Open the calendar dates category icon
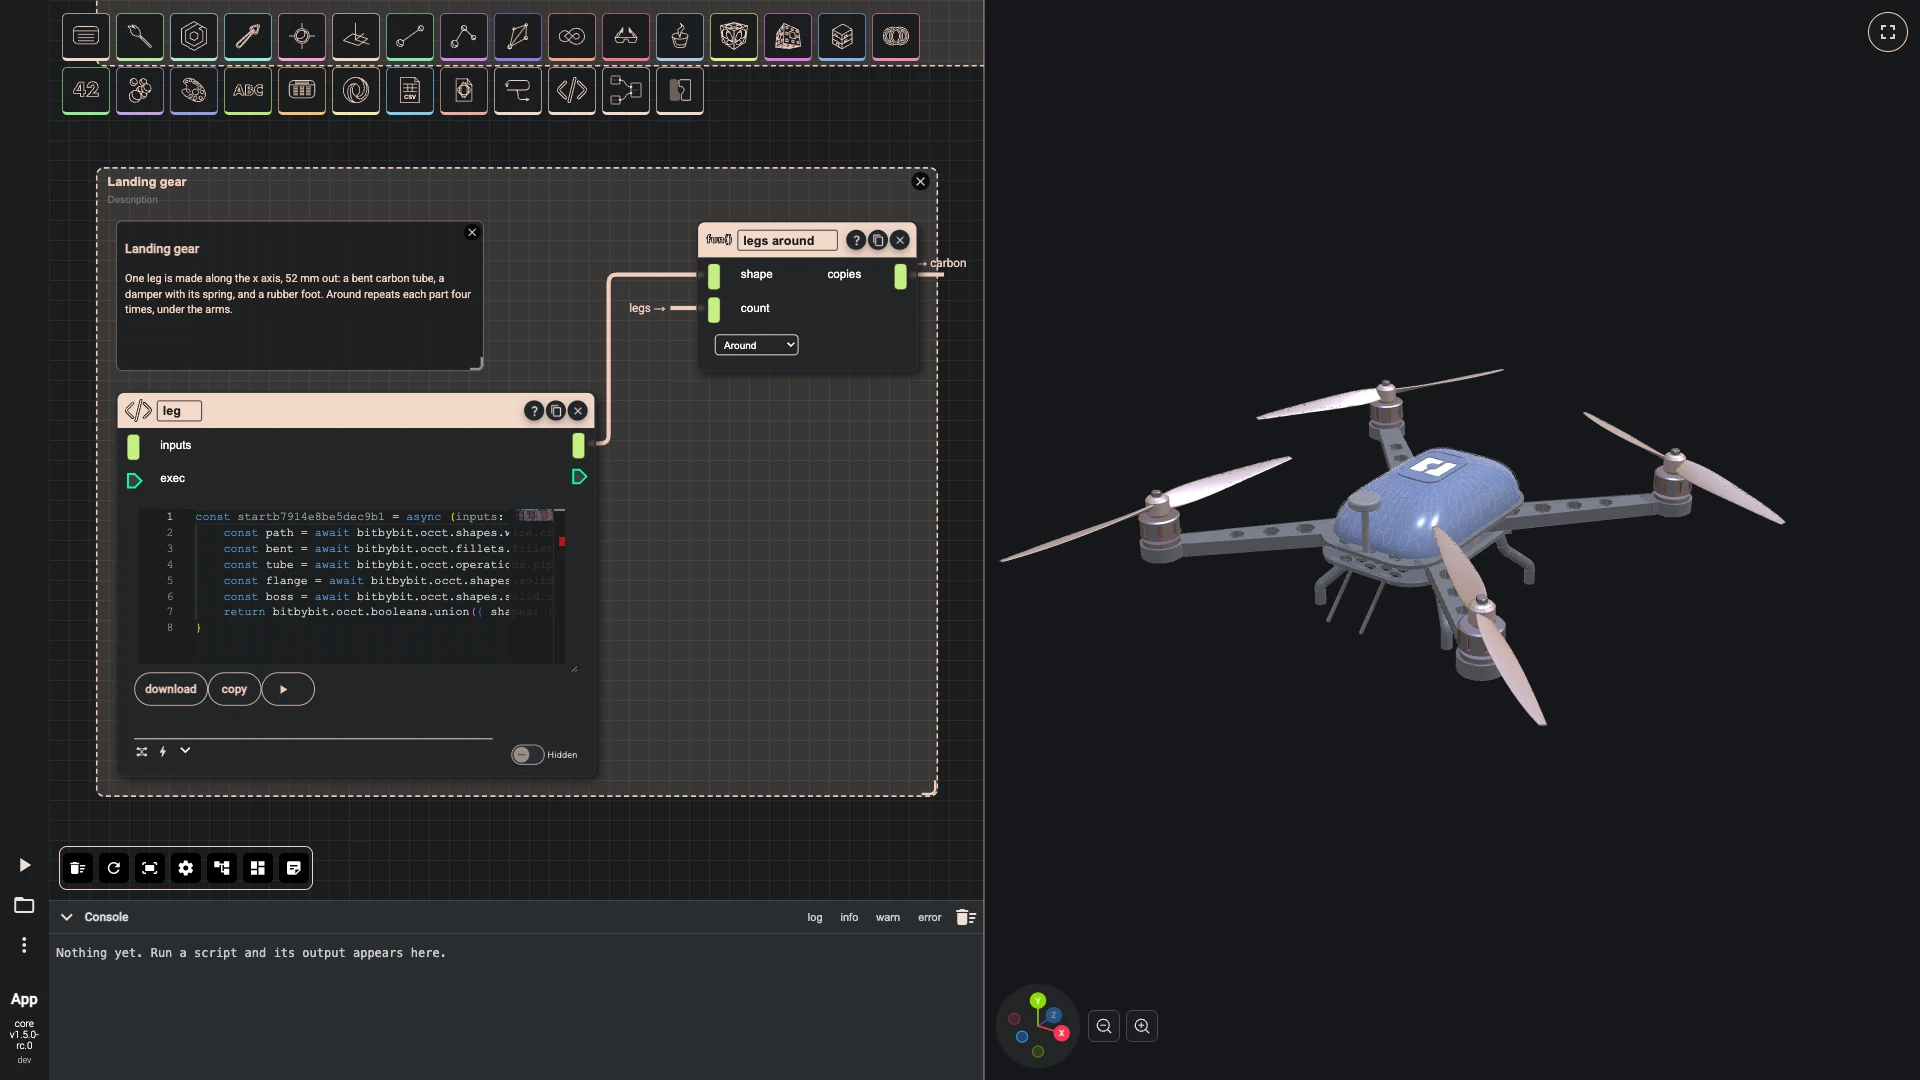The image size is (1920, 1080). tap(302, 90)
